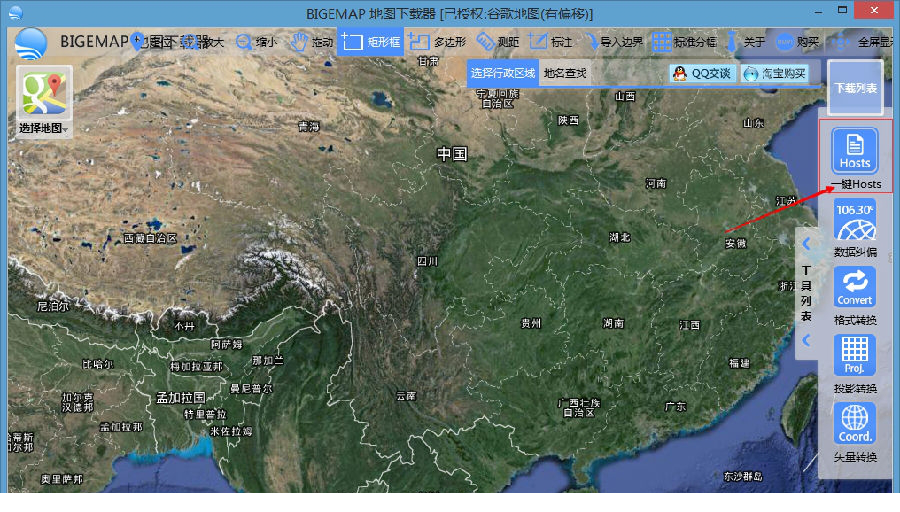
Task: Collapse toolbox panel with lower chevron
Action: pos(806,340)
